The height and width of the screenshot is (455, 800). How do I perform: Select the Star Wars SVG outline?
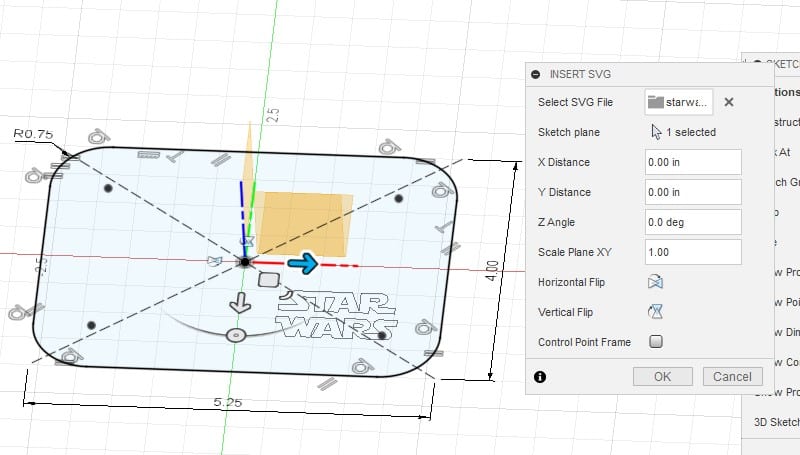(x=336, y=315)
